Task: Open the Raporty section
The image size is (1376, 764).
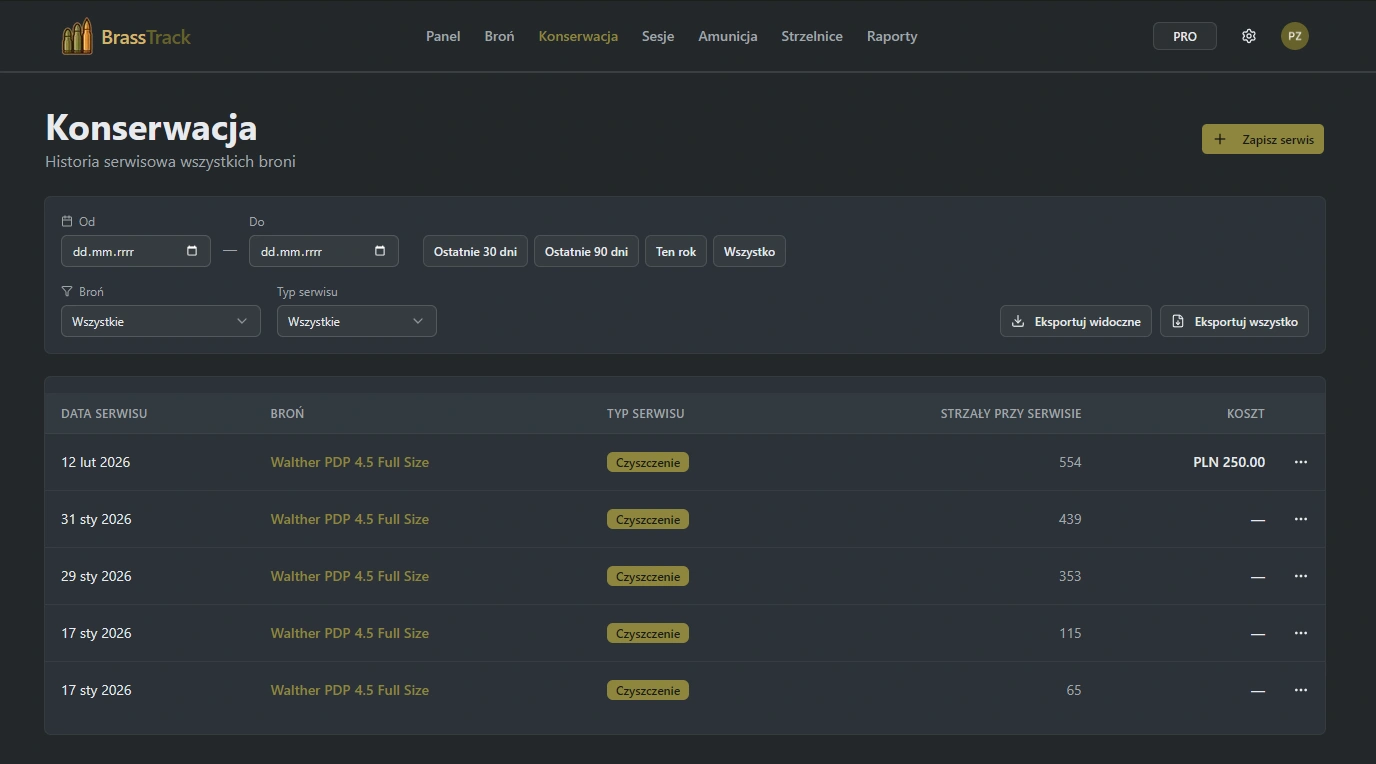Action: click(891, 36)
